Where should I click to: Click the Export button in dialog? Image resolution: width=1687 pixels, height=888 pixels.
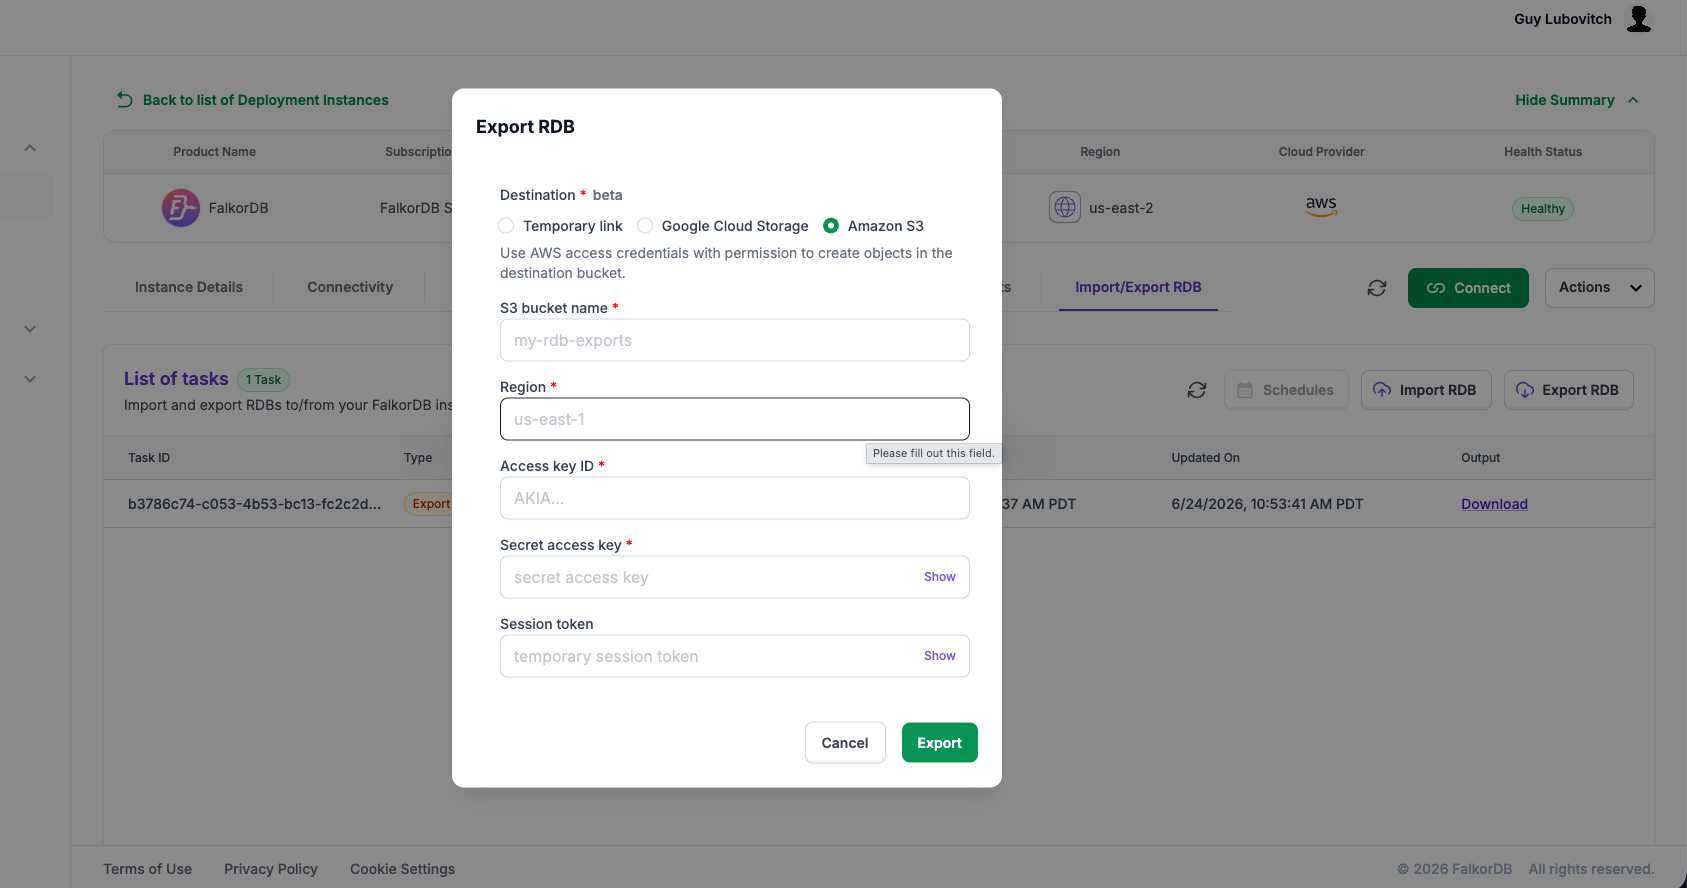point(940,743)
